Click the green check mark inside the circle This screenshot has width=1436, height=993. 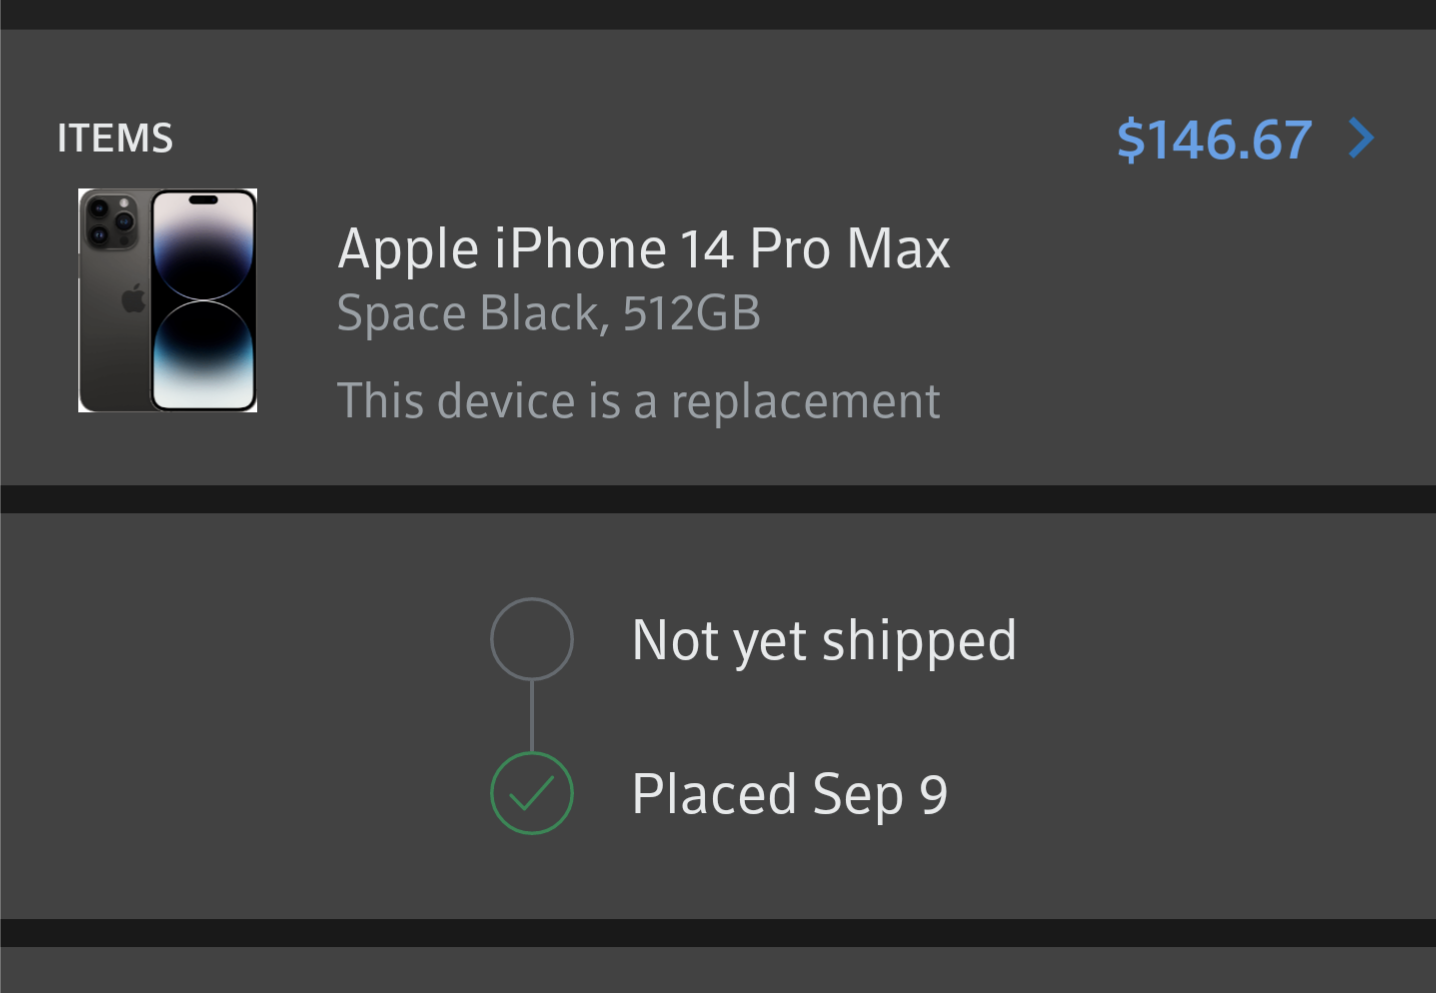531,795
